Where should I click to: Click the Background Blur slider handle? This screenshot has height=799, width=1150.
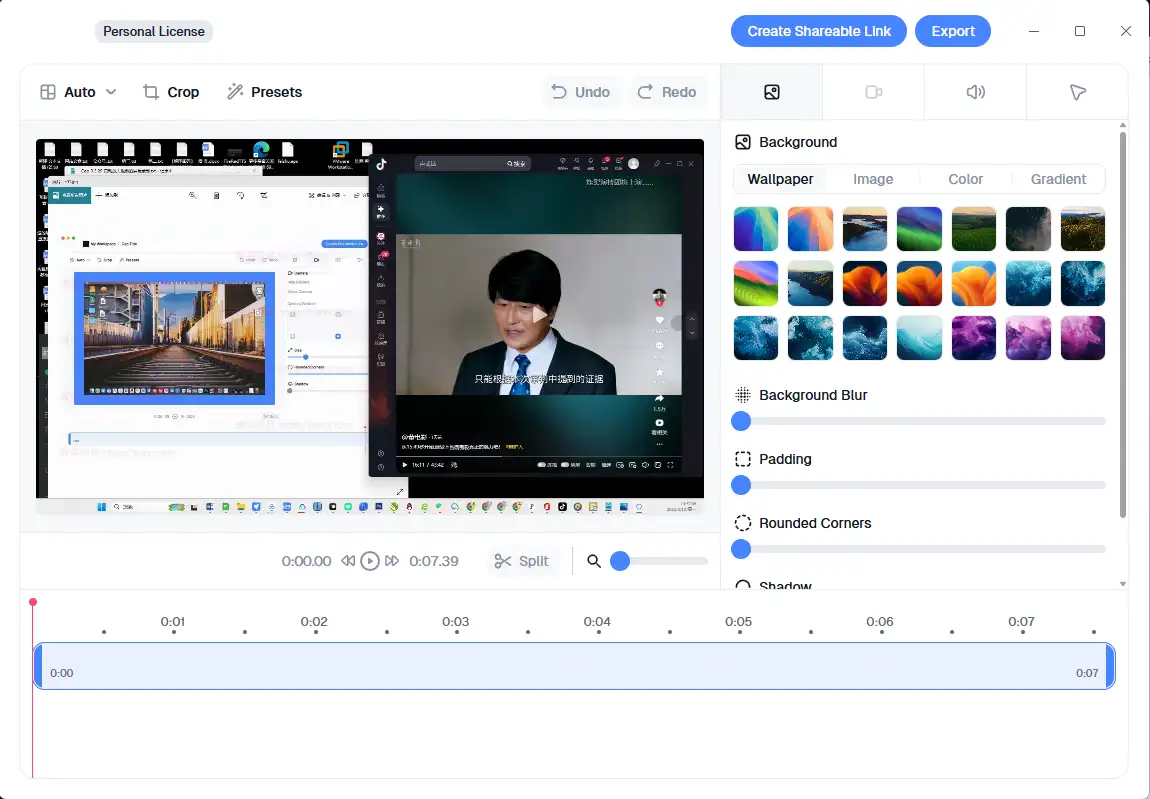[x=741, y=421]
